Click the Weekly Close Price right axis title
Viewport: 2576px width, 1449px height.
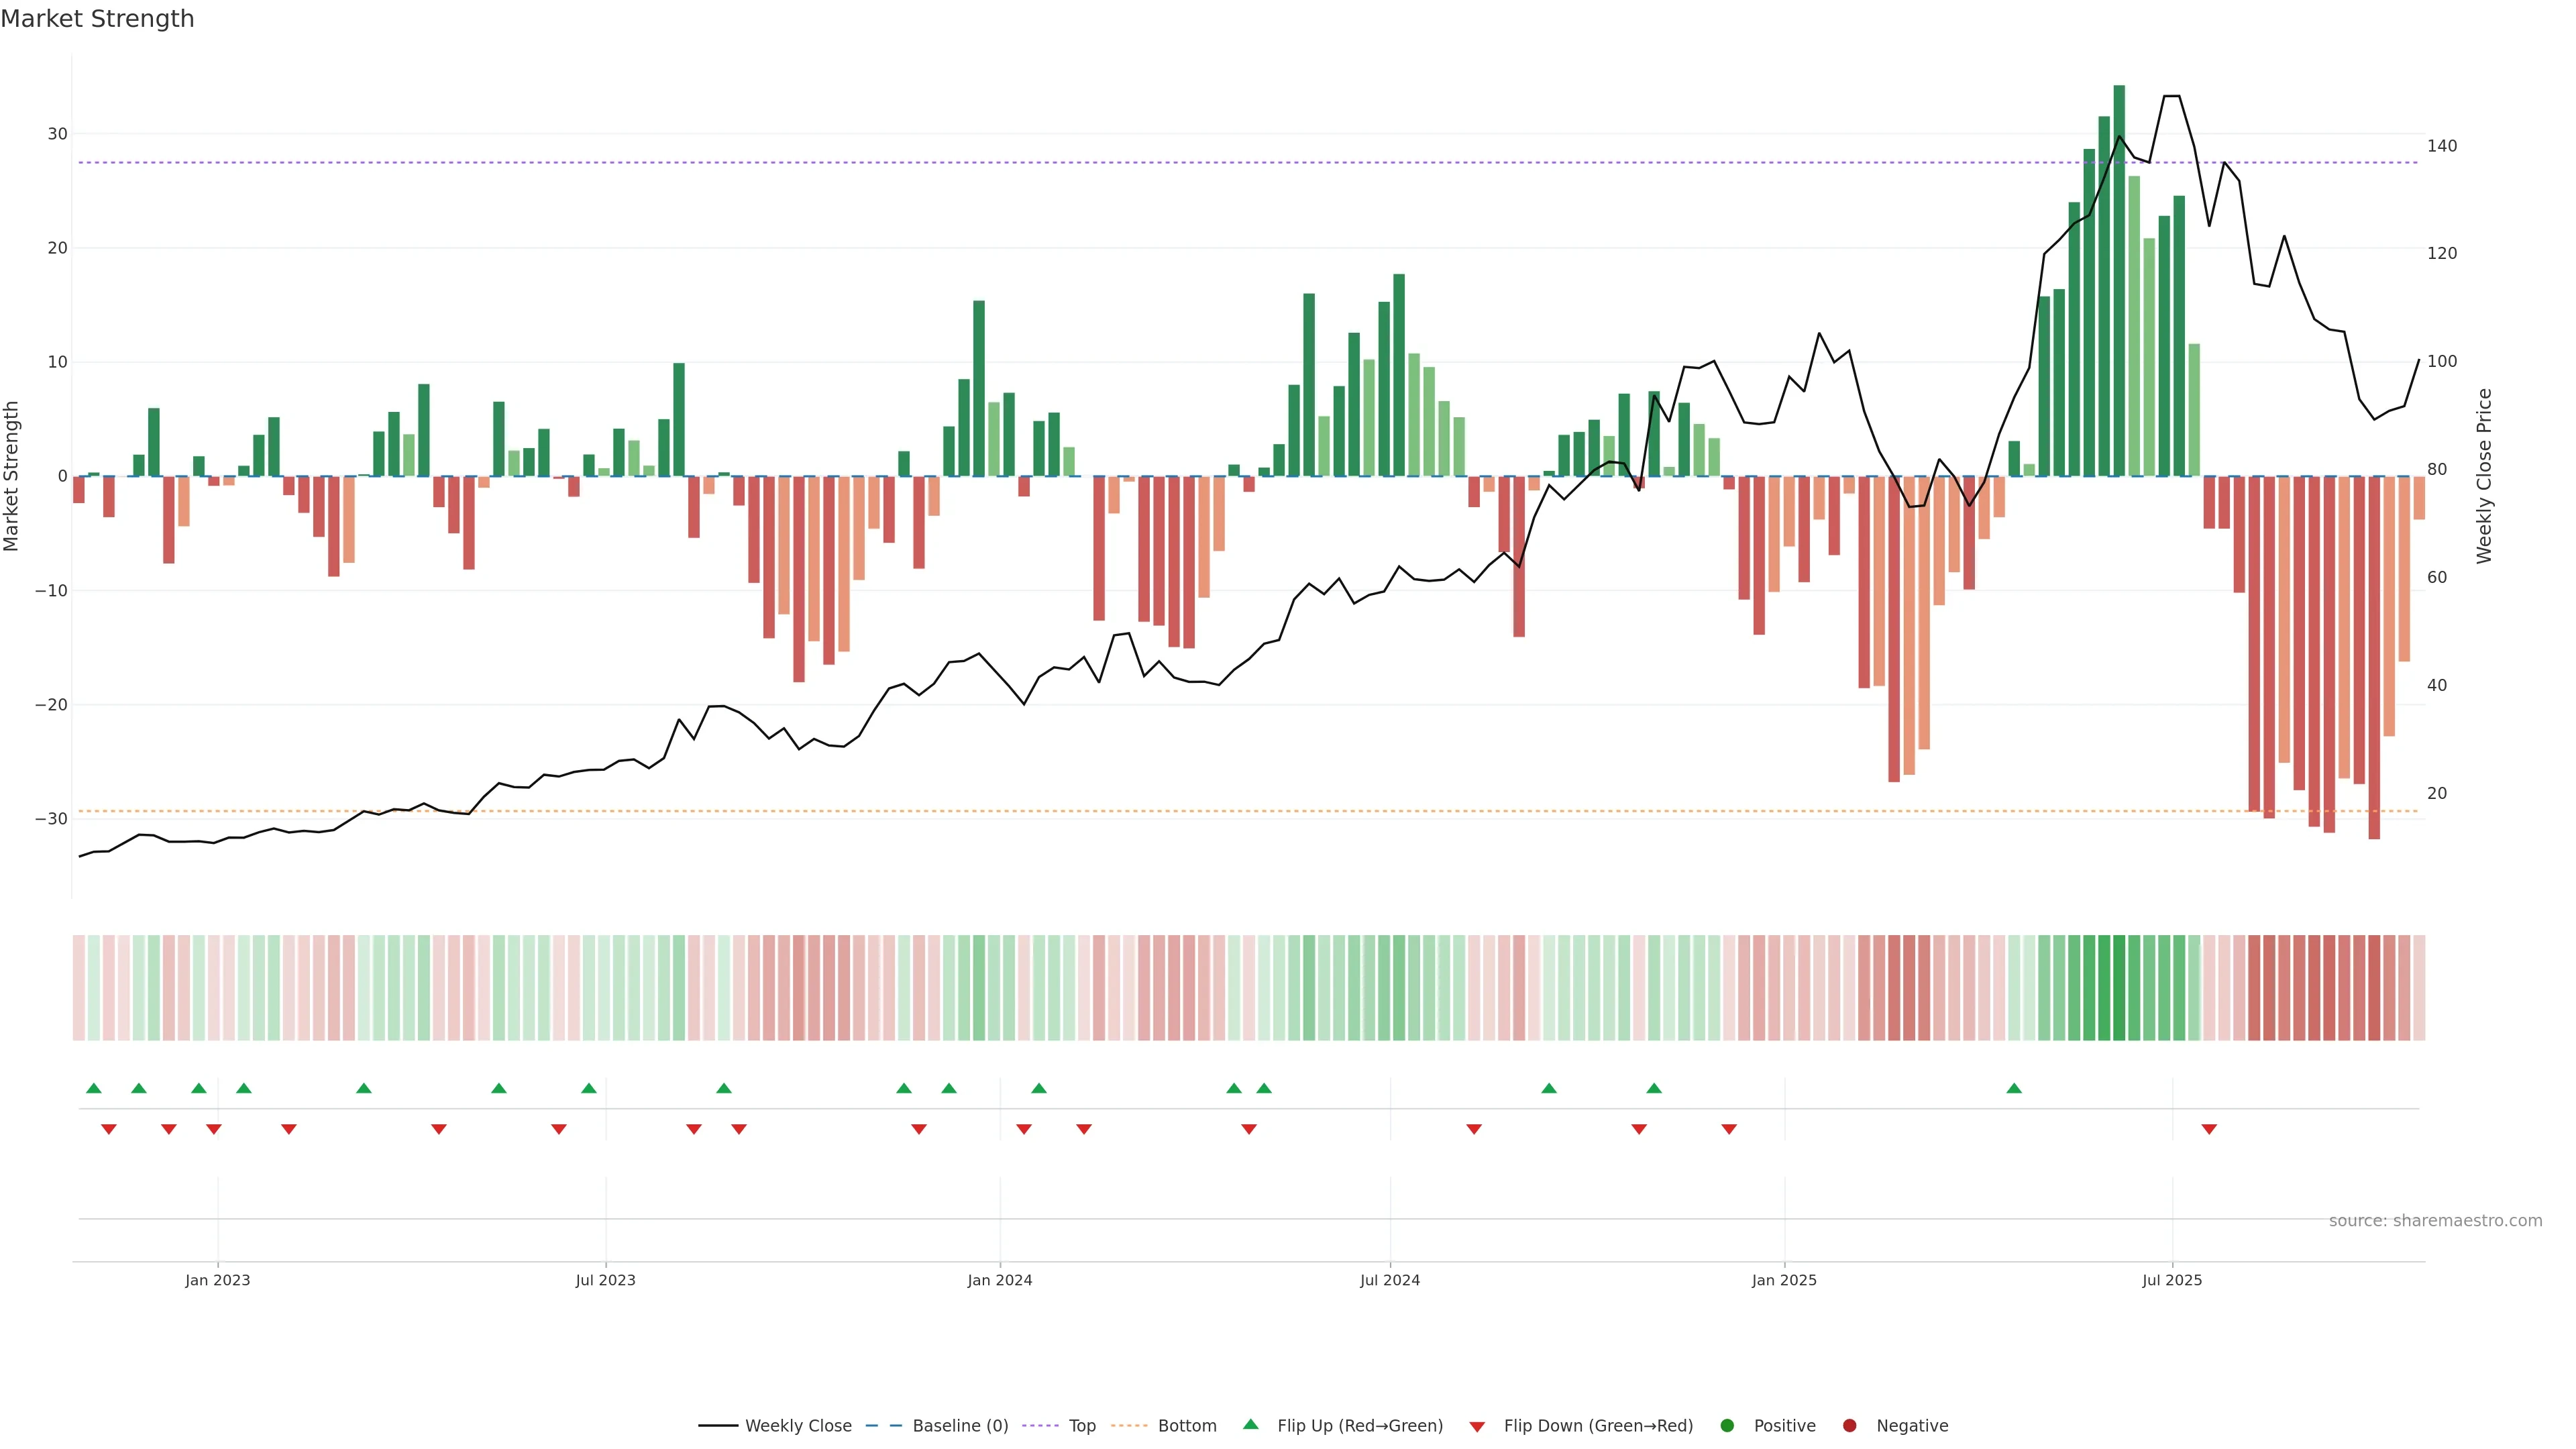(2484, 476)
